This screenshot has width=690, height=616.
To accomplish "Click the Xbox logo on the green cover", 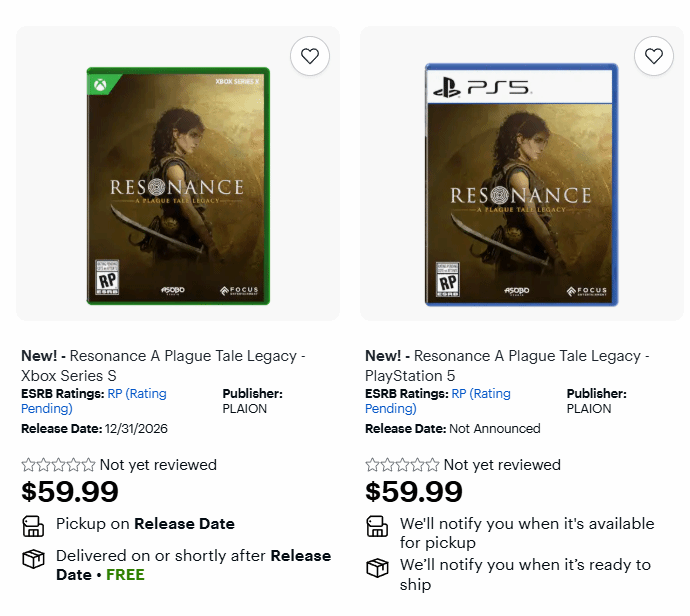I will click(100, 85).
